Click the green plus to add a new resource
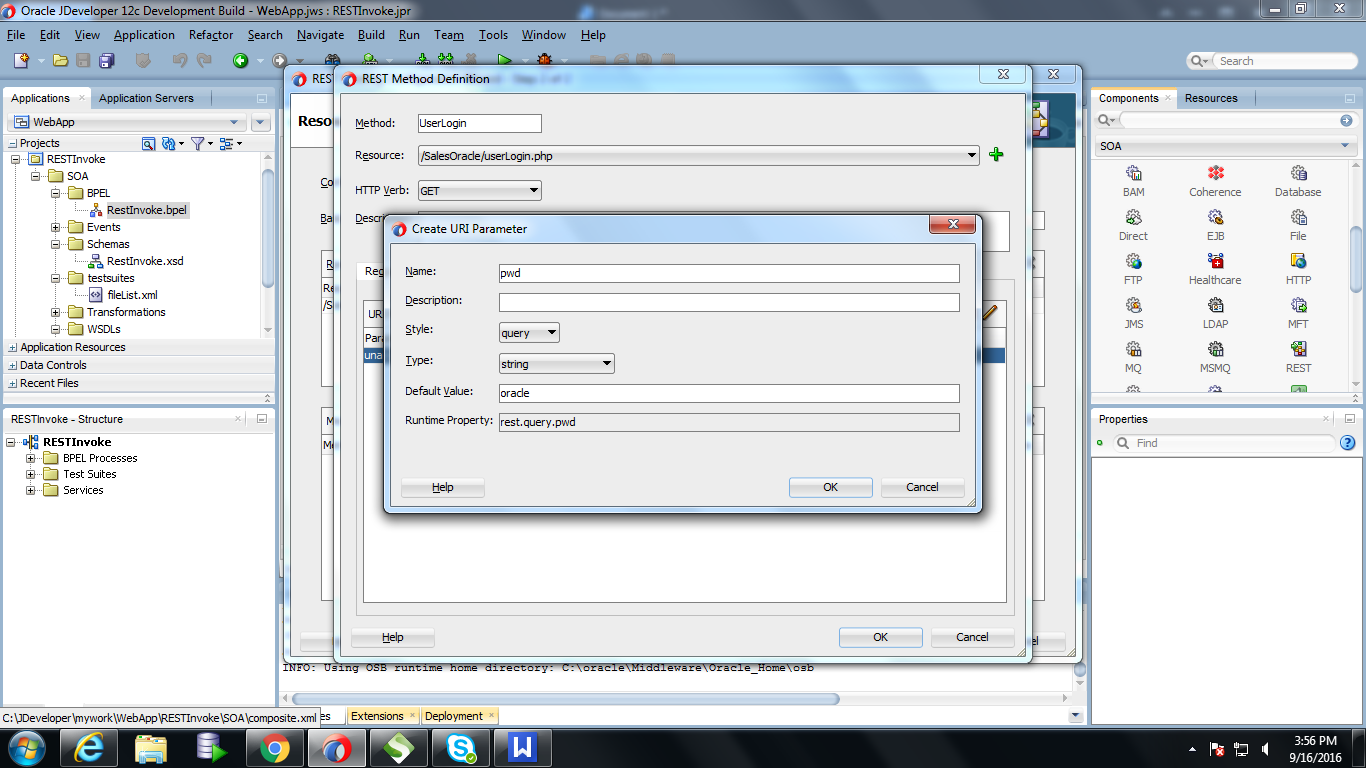1366x768 pixels. coord(996,155)
